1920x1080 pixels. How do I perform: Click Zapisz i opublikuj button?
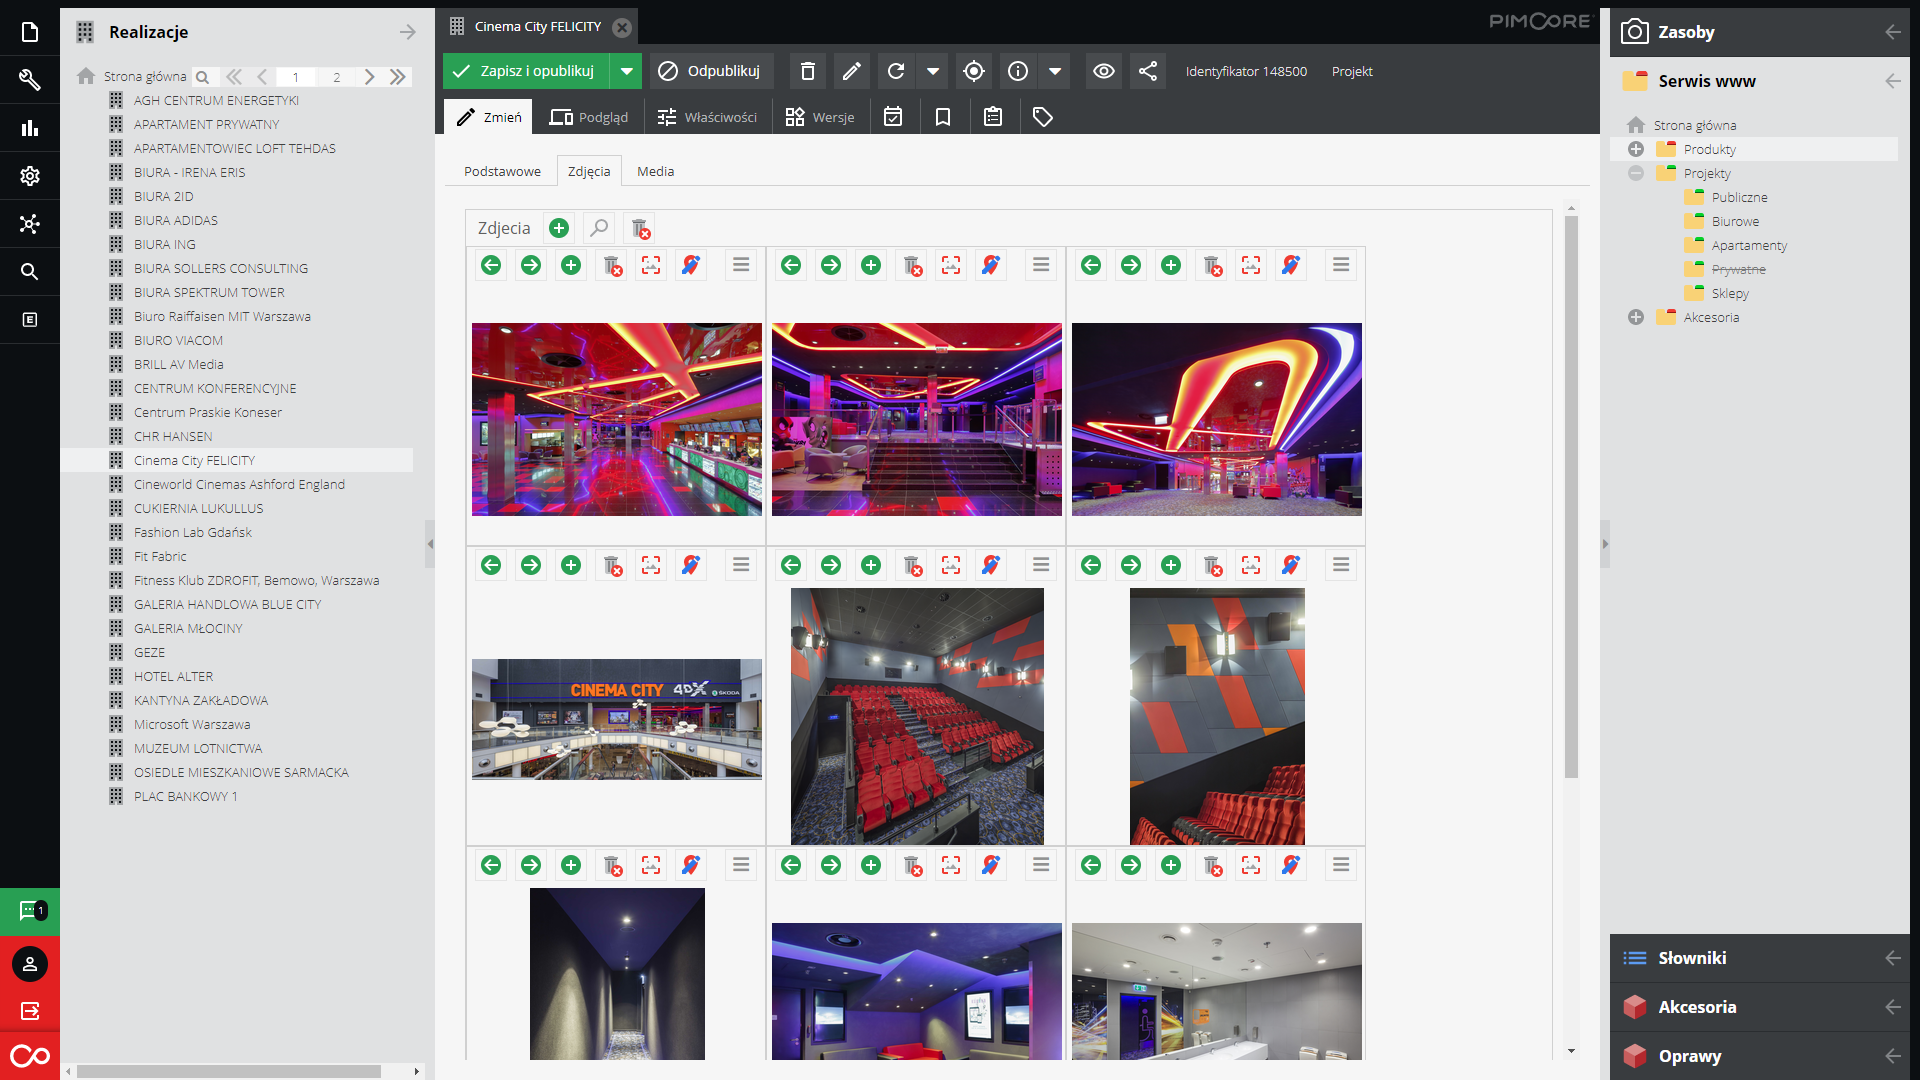pos(527,71)
